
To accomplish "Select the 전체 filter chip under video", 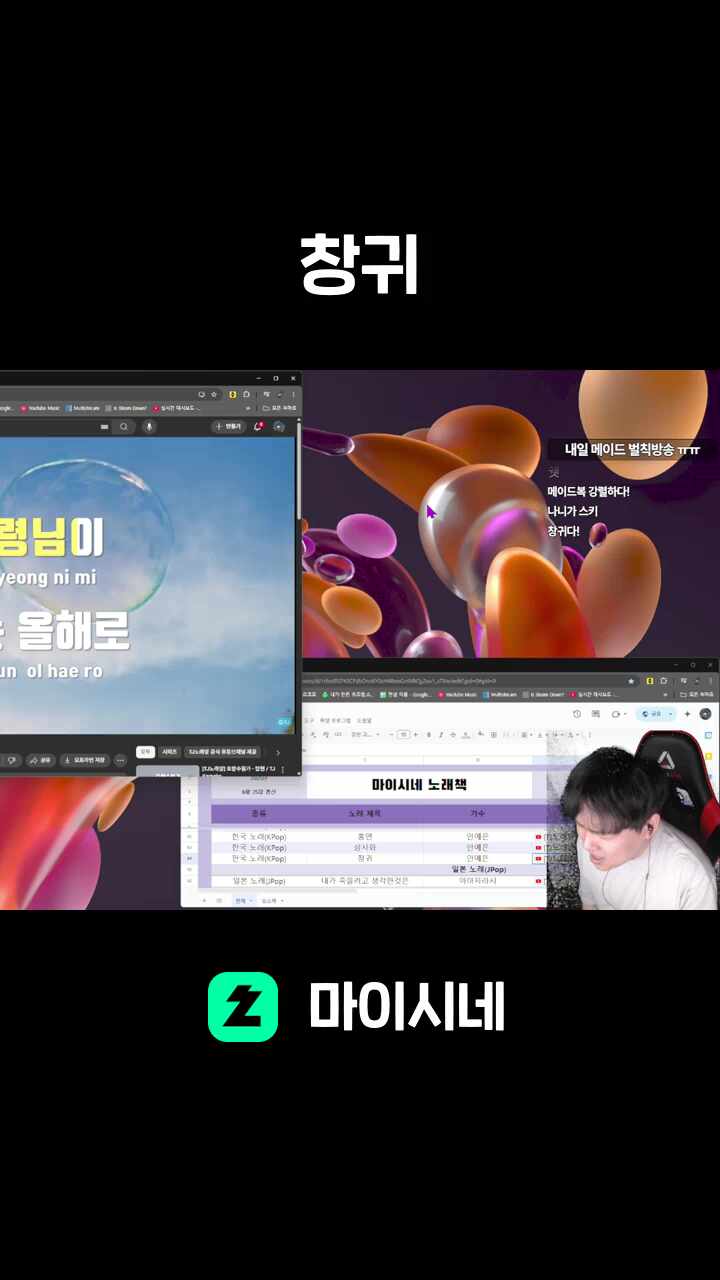I will click(x=144, y=752).
